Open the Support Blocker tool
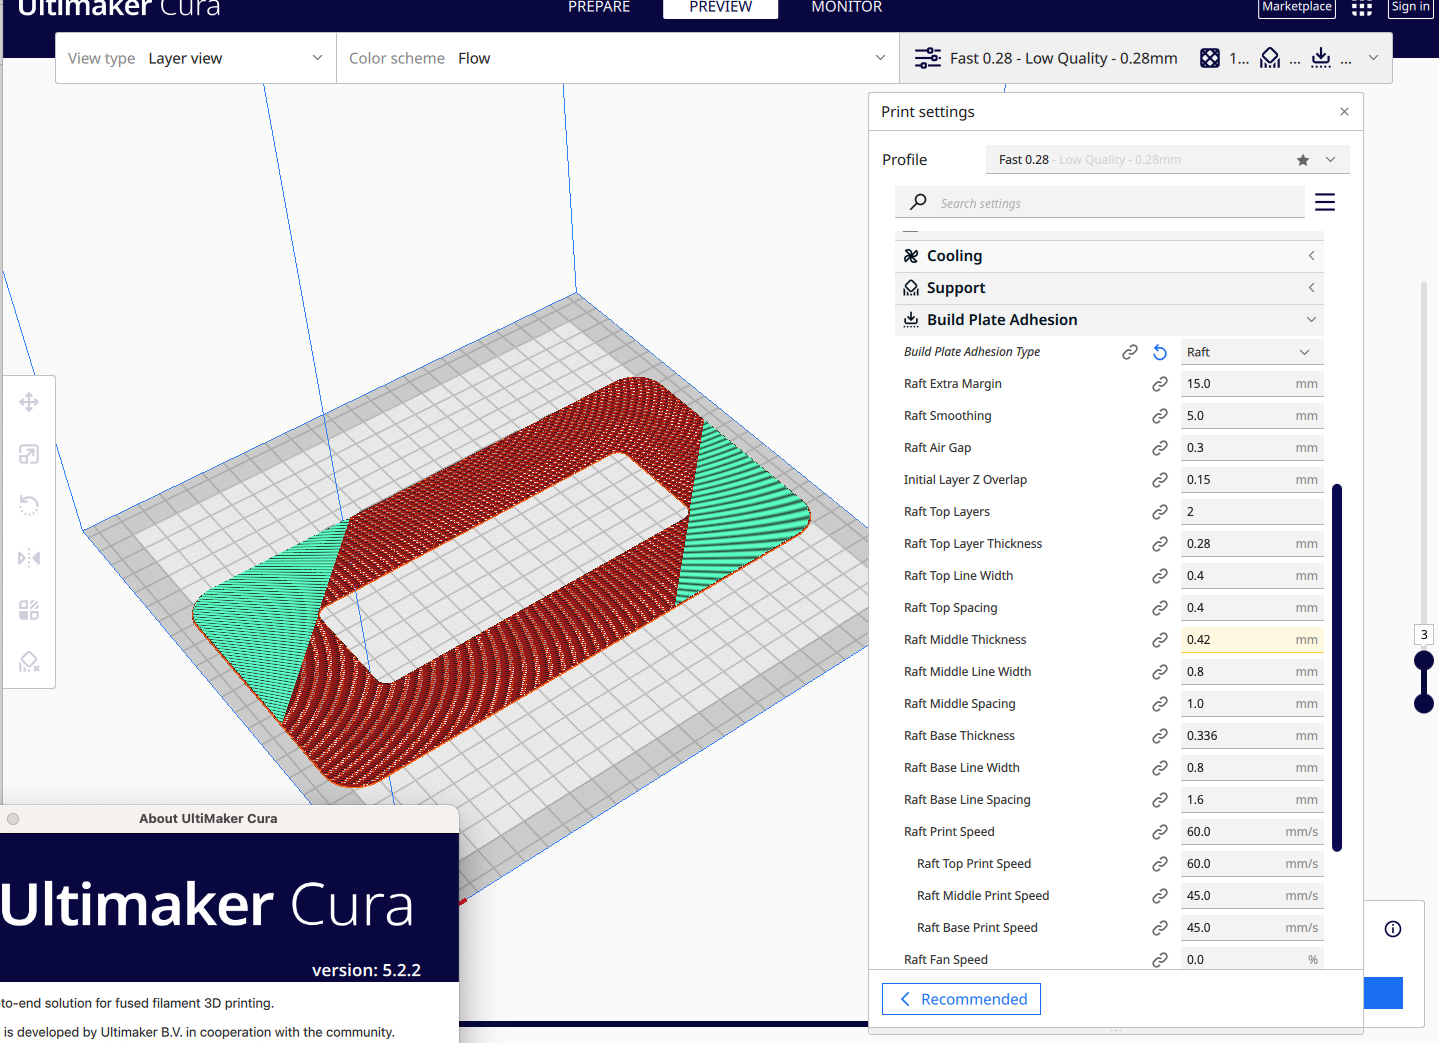 [x=29, y=661]
